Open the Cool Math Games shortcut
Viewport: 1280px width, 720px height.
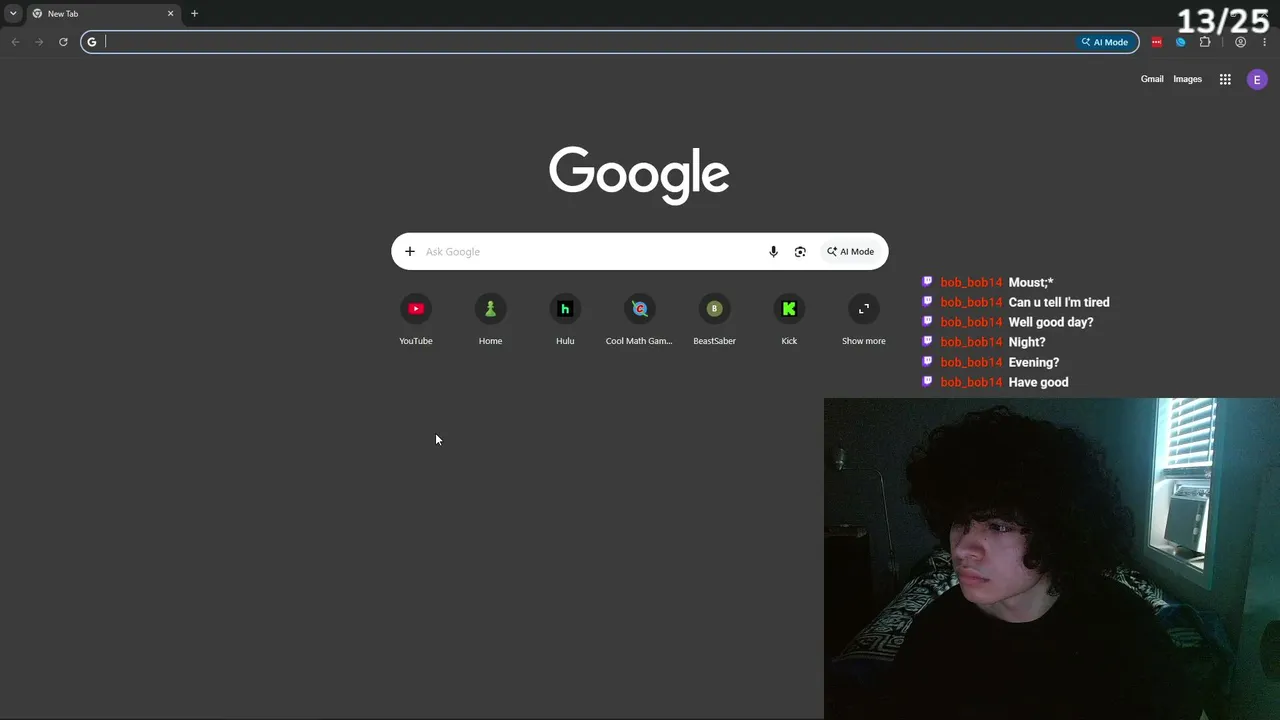tap(639, 320)
